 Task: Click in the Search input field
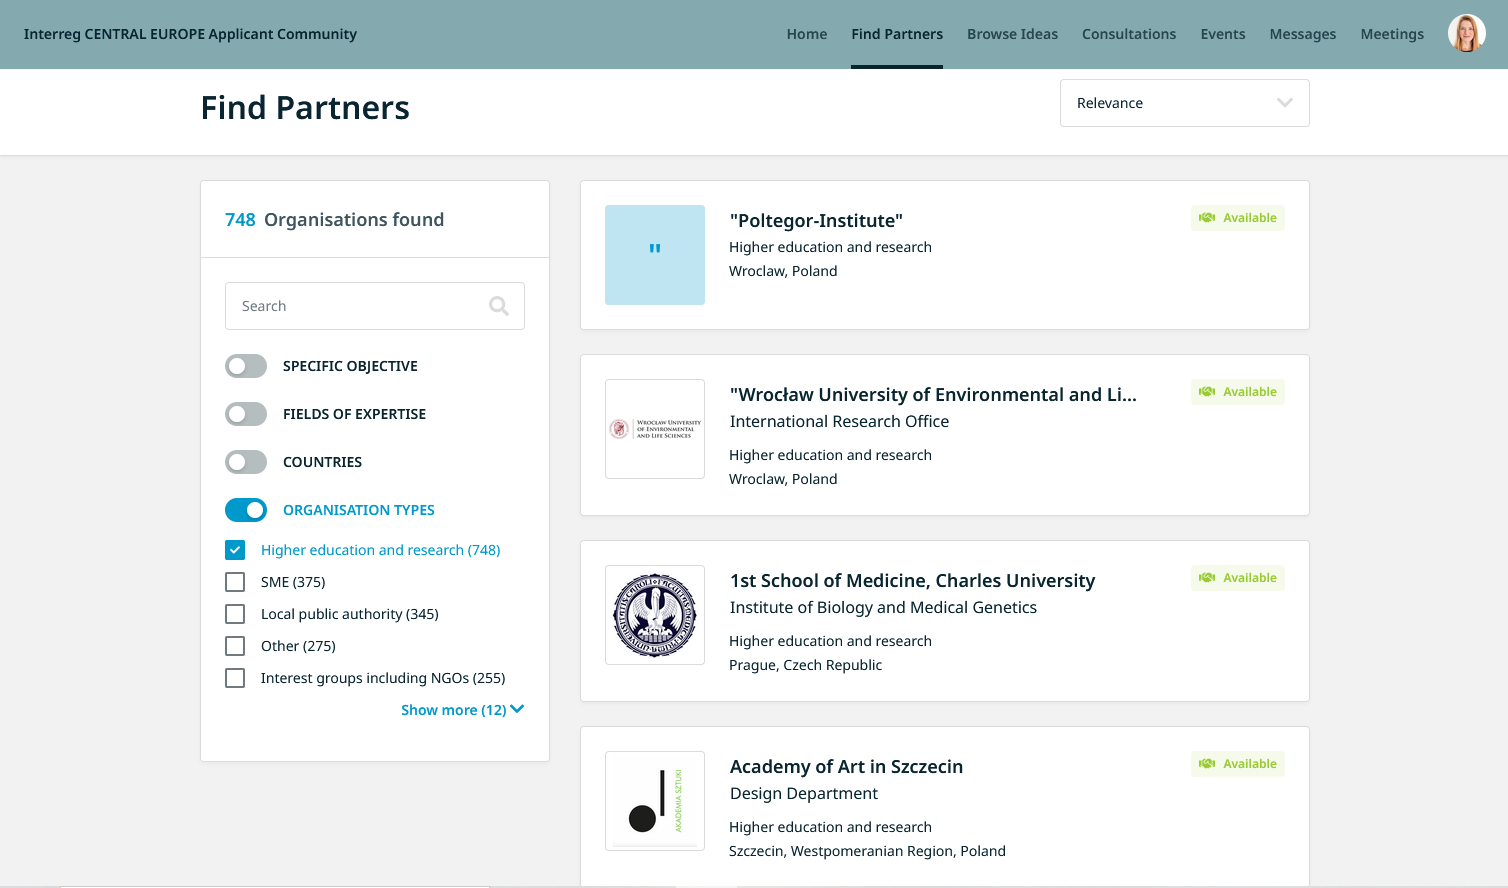[x=375, y=306]
